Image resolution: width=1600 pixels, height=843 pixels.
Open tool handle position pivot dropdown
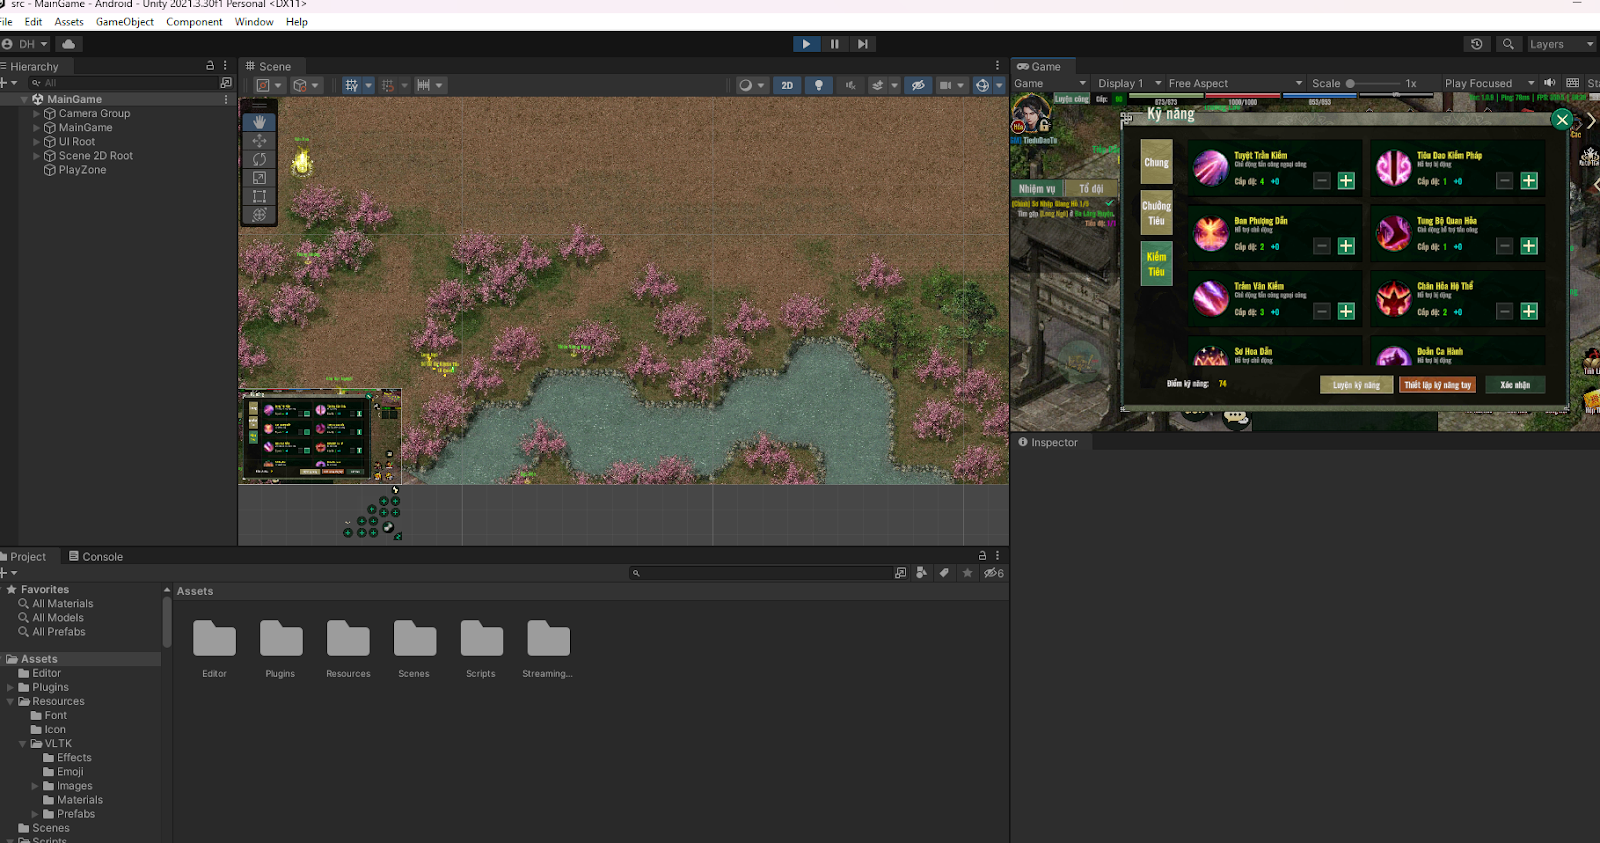pyautogui.click(x=270, y=85)
